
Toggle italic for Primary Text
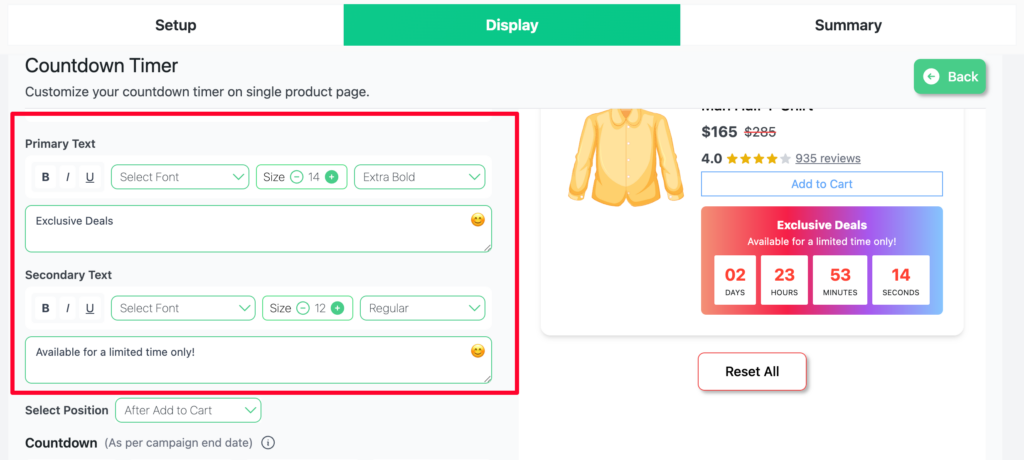click(x=67, y=177)
